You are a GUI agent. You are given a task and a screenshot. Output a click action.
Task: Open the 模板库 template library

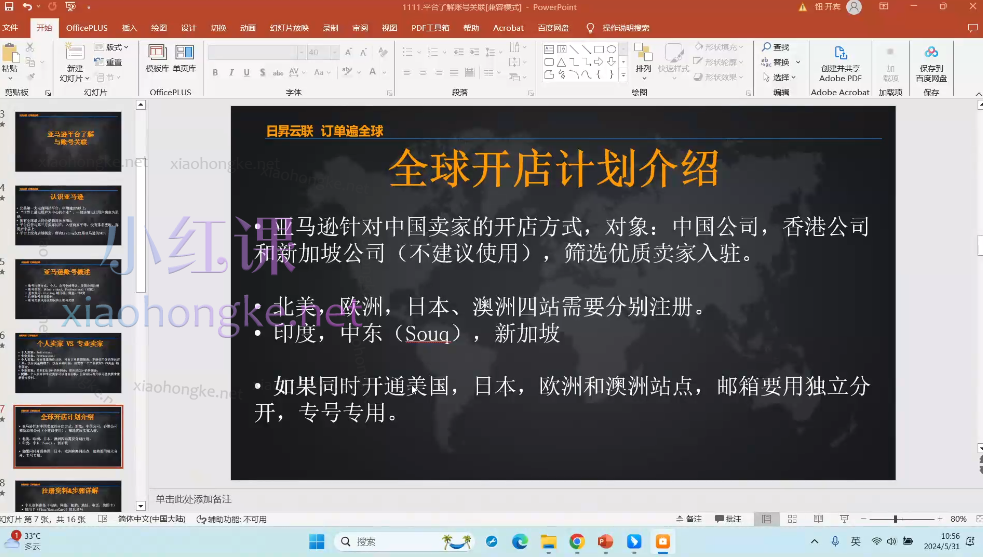[157, 58]
